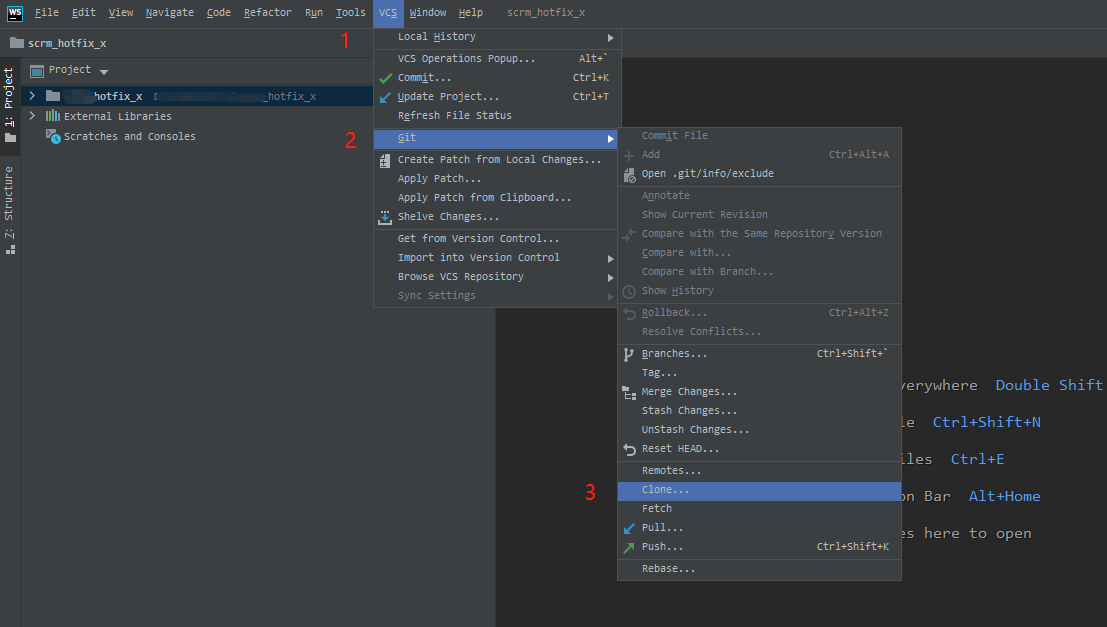Image resolution: width=1107 pixels, height=627 pixels.
Task: Expand the hotfix_x project tree node
Action: (x=32, y=95)
